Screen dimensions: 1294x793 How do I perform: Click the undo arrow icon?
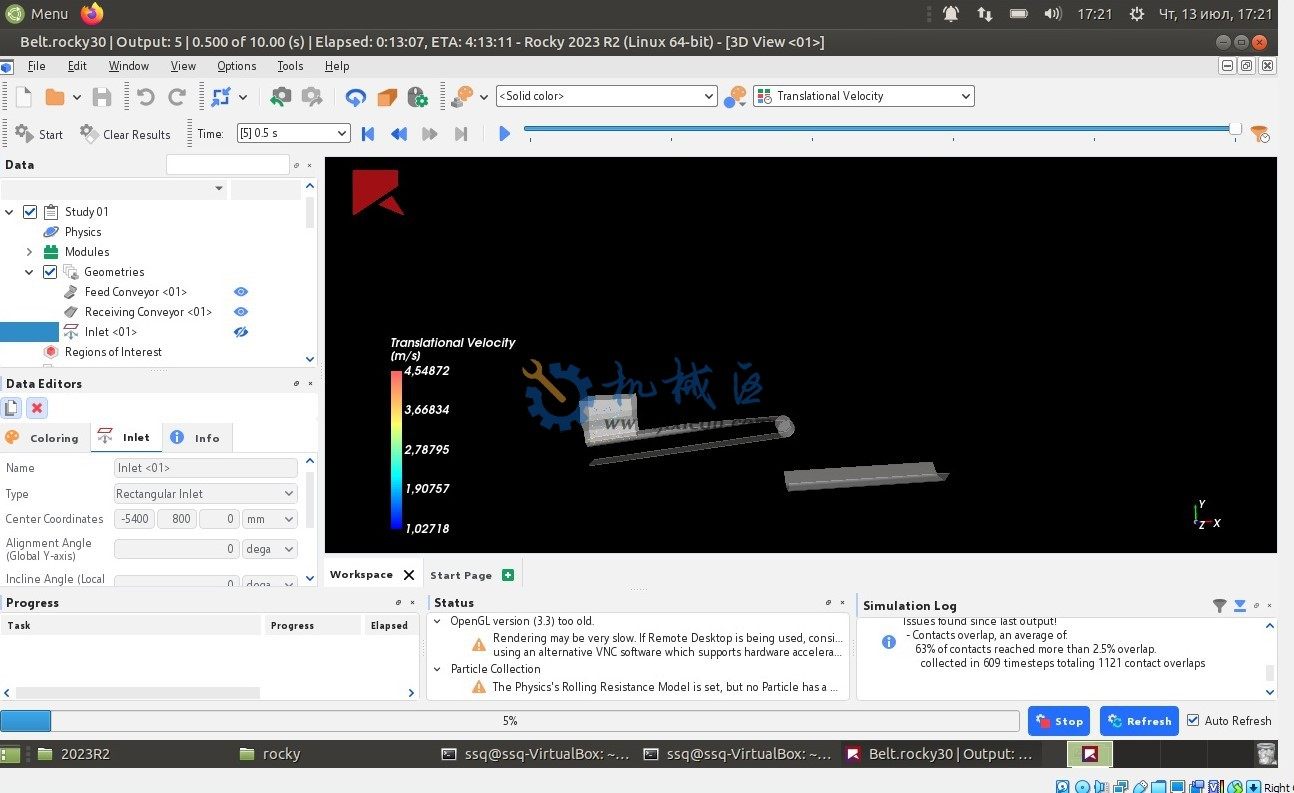click(146, 97)
